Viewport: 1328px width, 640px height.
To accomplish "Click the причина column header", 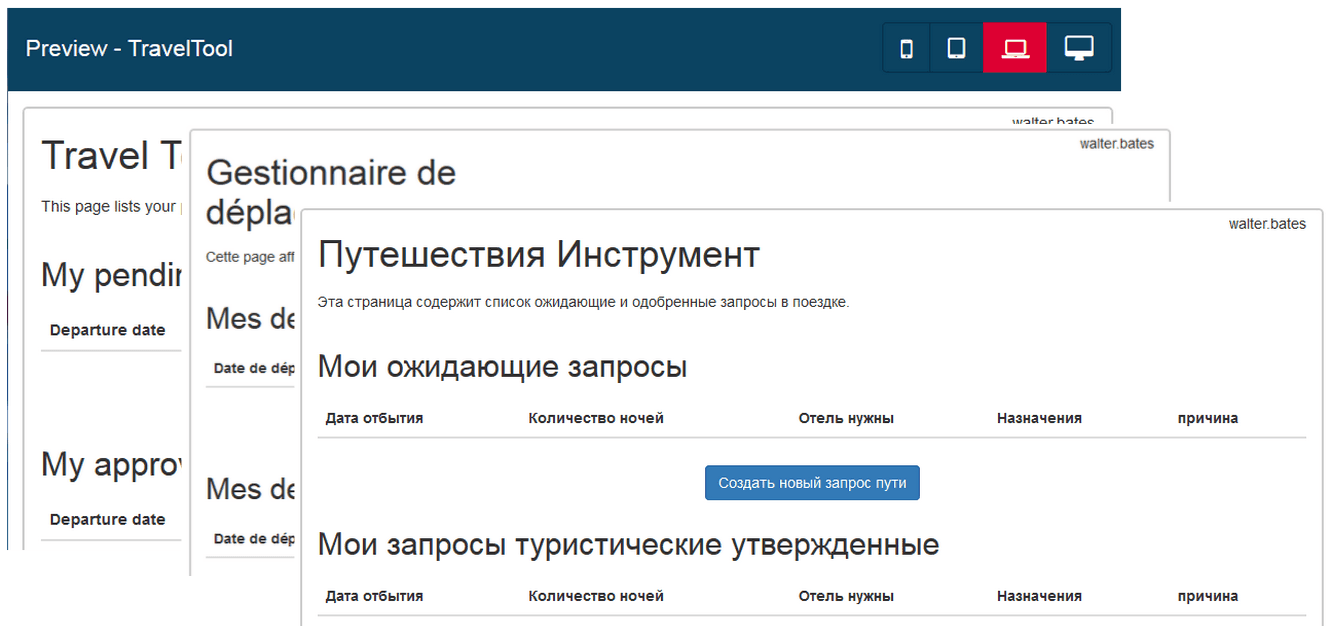I will pos(1207,418).
